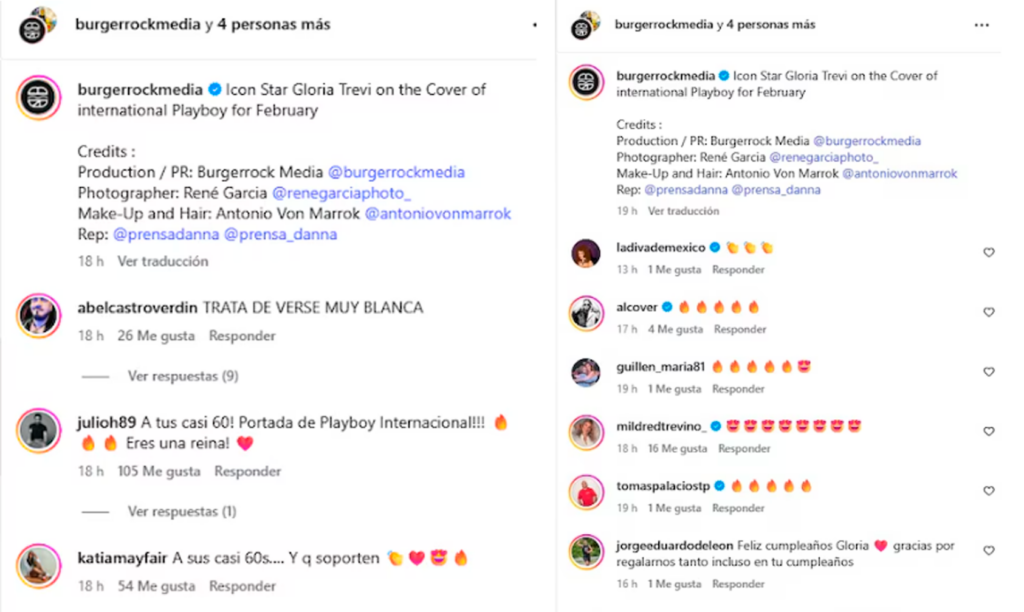Open katiamayfair's profile avatar
Screen dimensions: 1024x612
[39, 566]
